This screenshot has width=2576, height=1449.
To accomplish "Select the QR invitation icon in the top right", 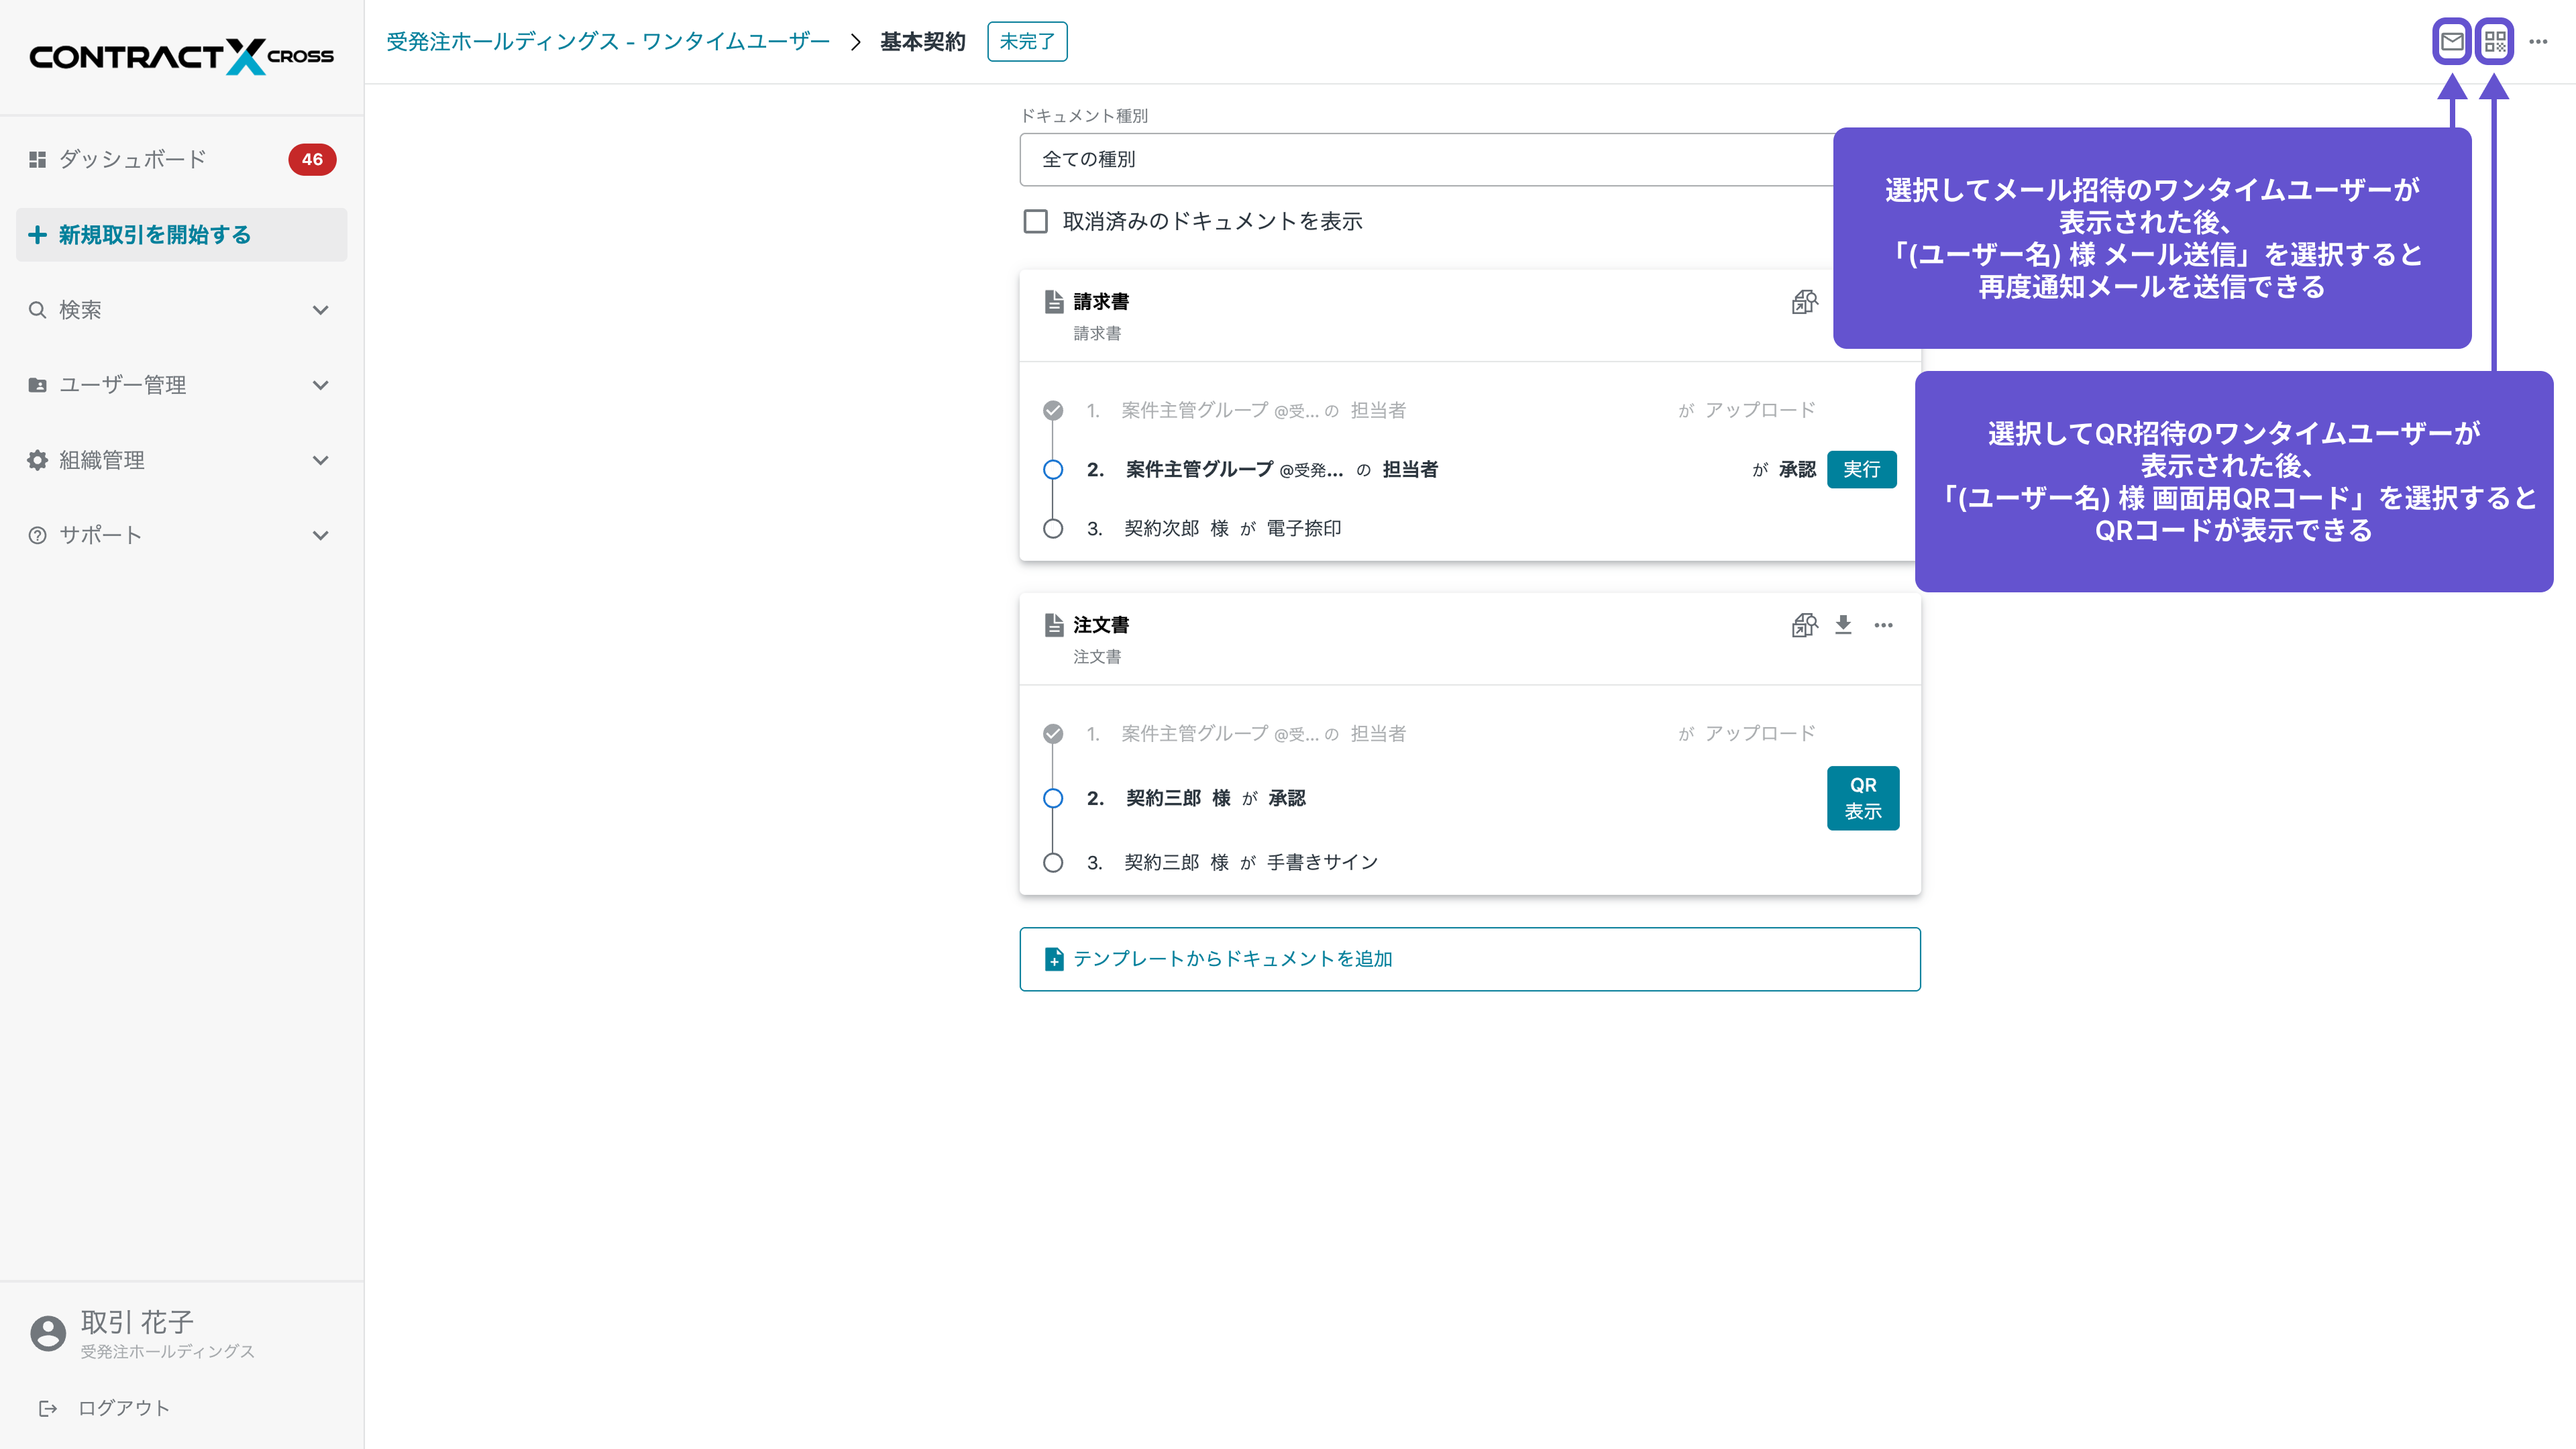I will click(x=2495, y=42).
